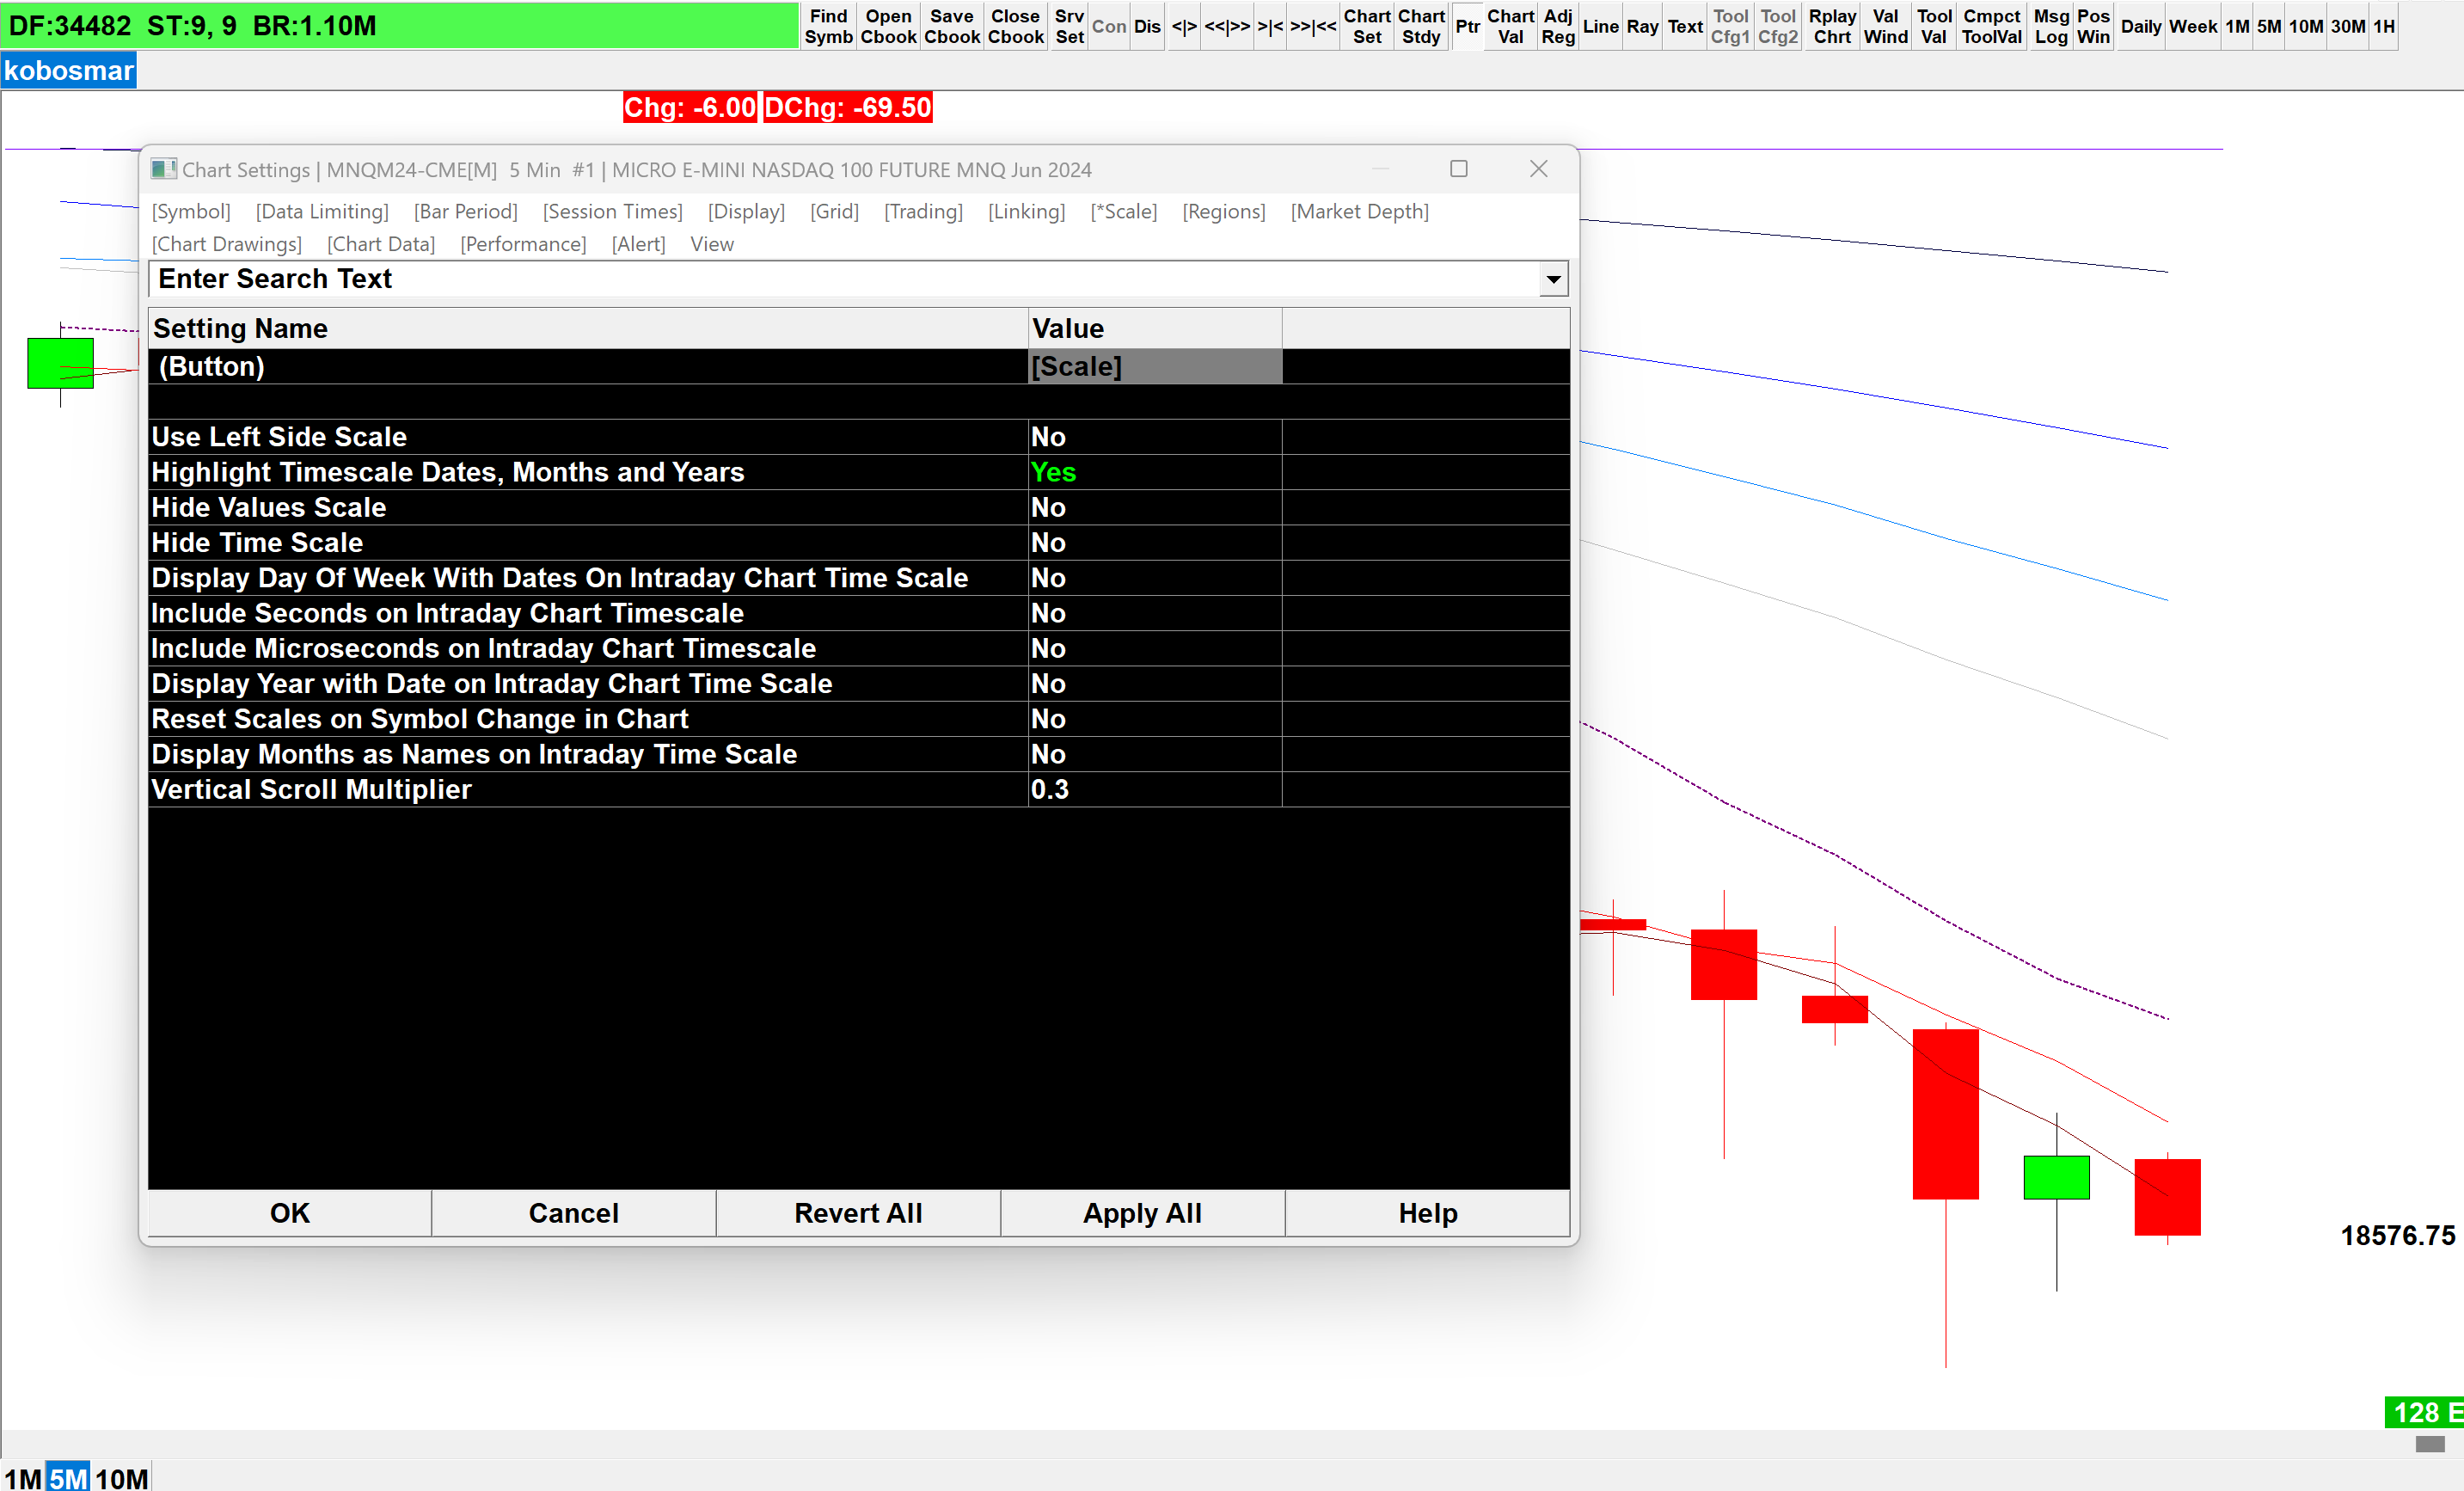Viewport: 2464px width, 1491px height.
Task: Toggle Hide Time Scale value
Action: pos(1154,543)
